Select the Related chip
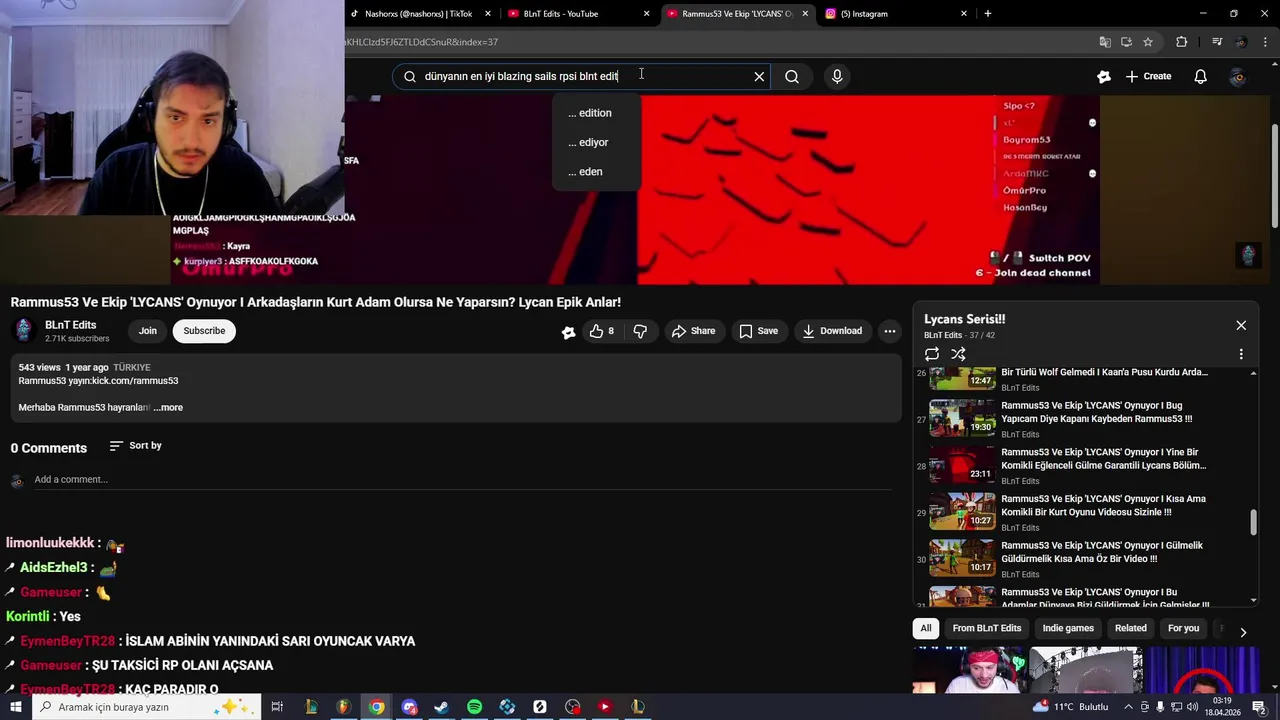Image resolution: width=1280 pixels, height=720 pixels. (1131, 628)
